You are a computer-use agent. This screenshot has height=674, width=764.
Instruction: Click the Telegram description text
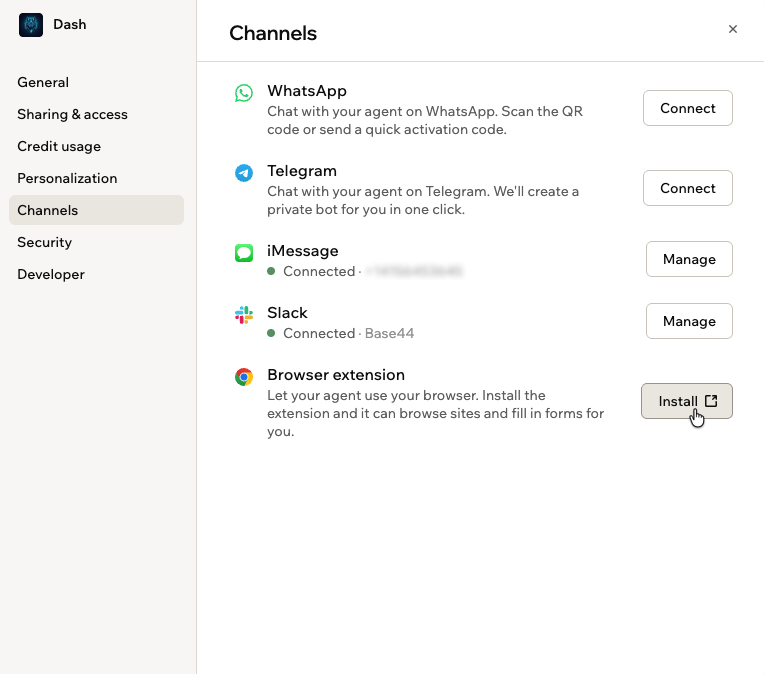point(423,200)
